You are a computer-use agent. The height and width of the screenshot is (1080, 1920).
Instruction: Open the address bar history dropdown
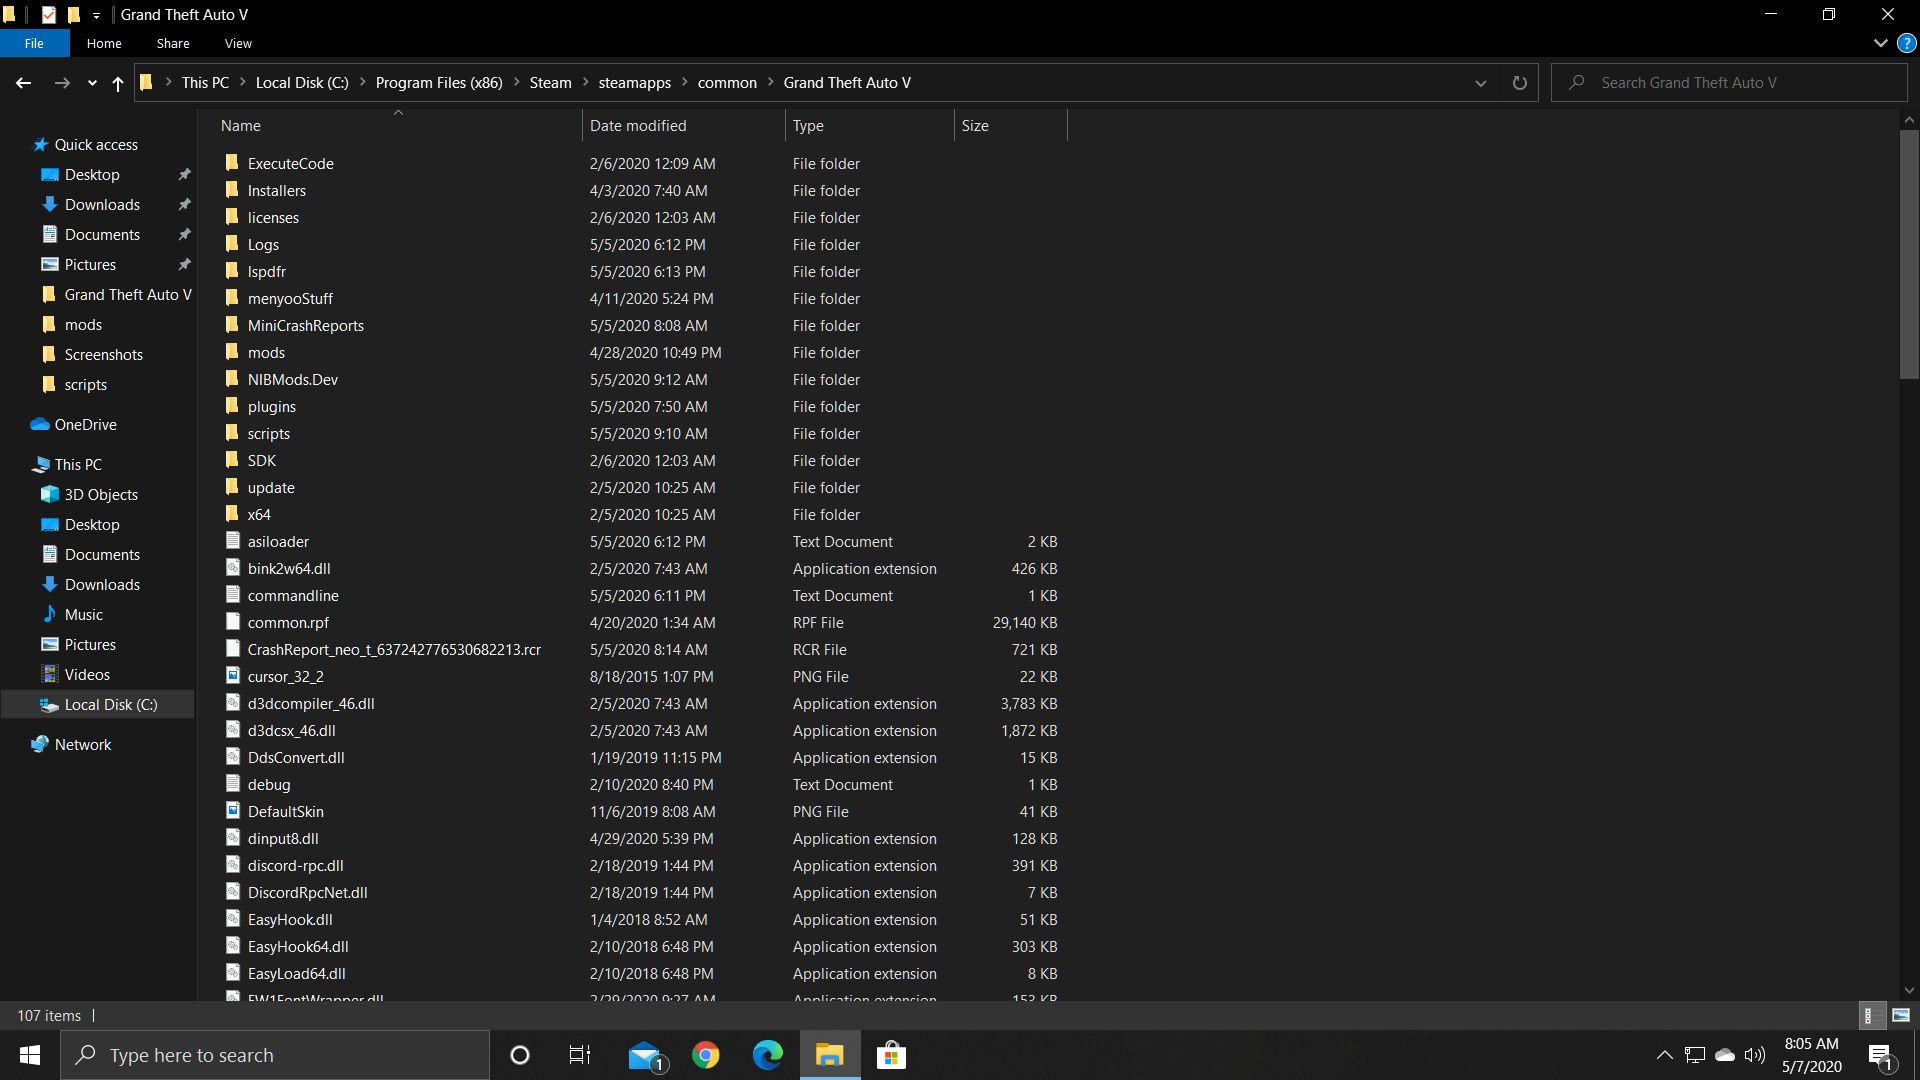click(x=1481, y=83)
